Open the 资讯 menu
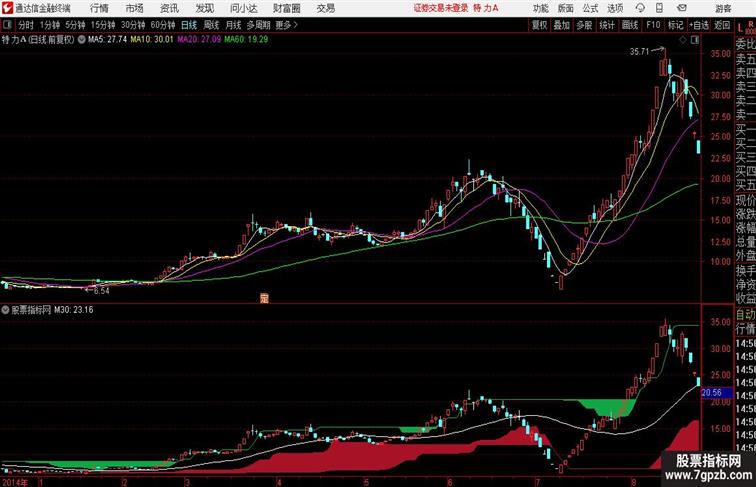756x487 pixels. coord(169,8)
